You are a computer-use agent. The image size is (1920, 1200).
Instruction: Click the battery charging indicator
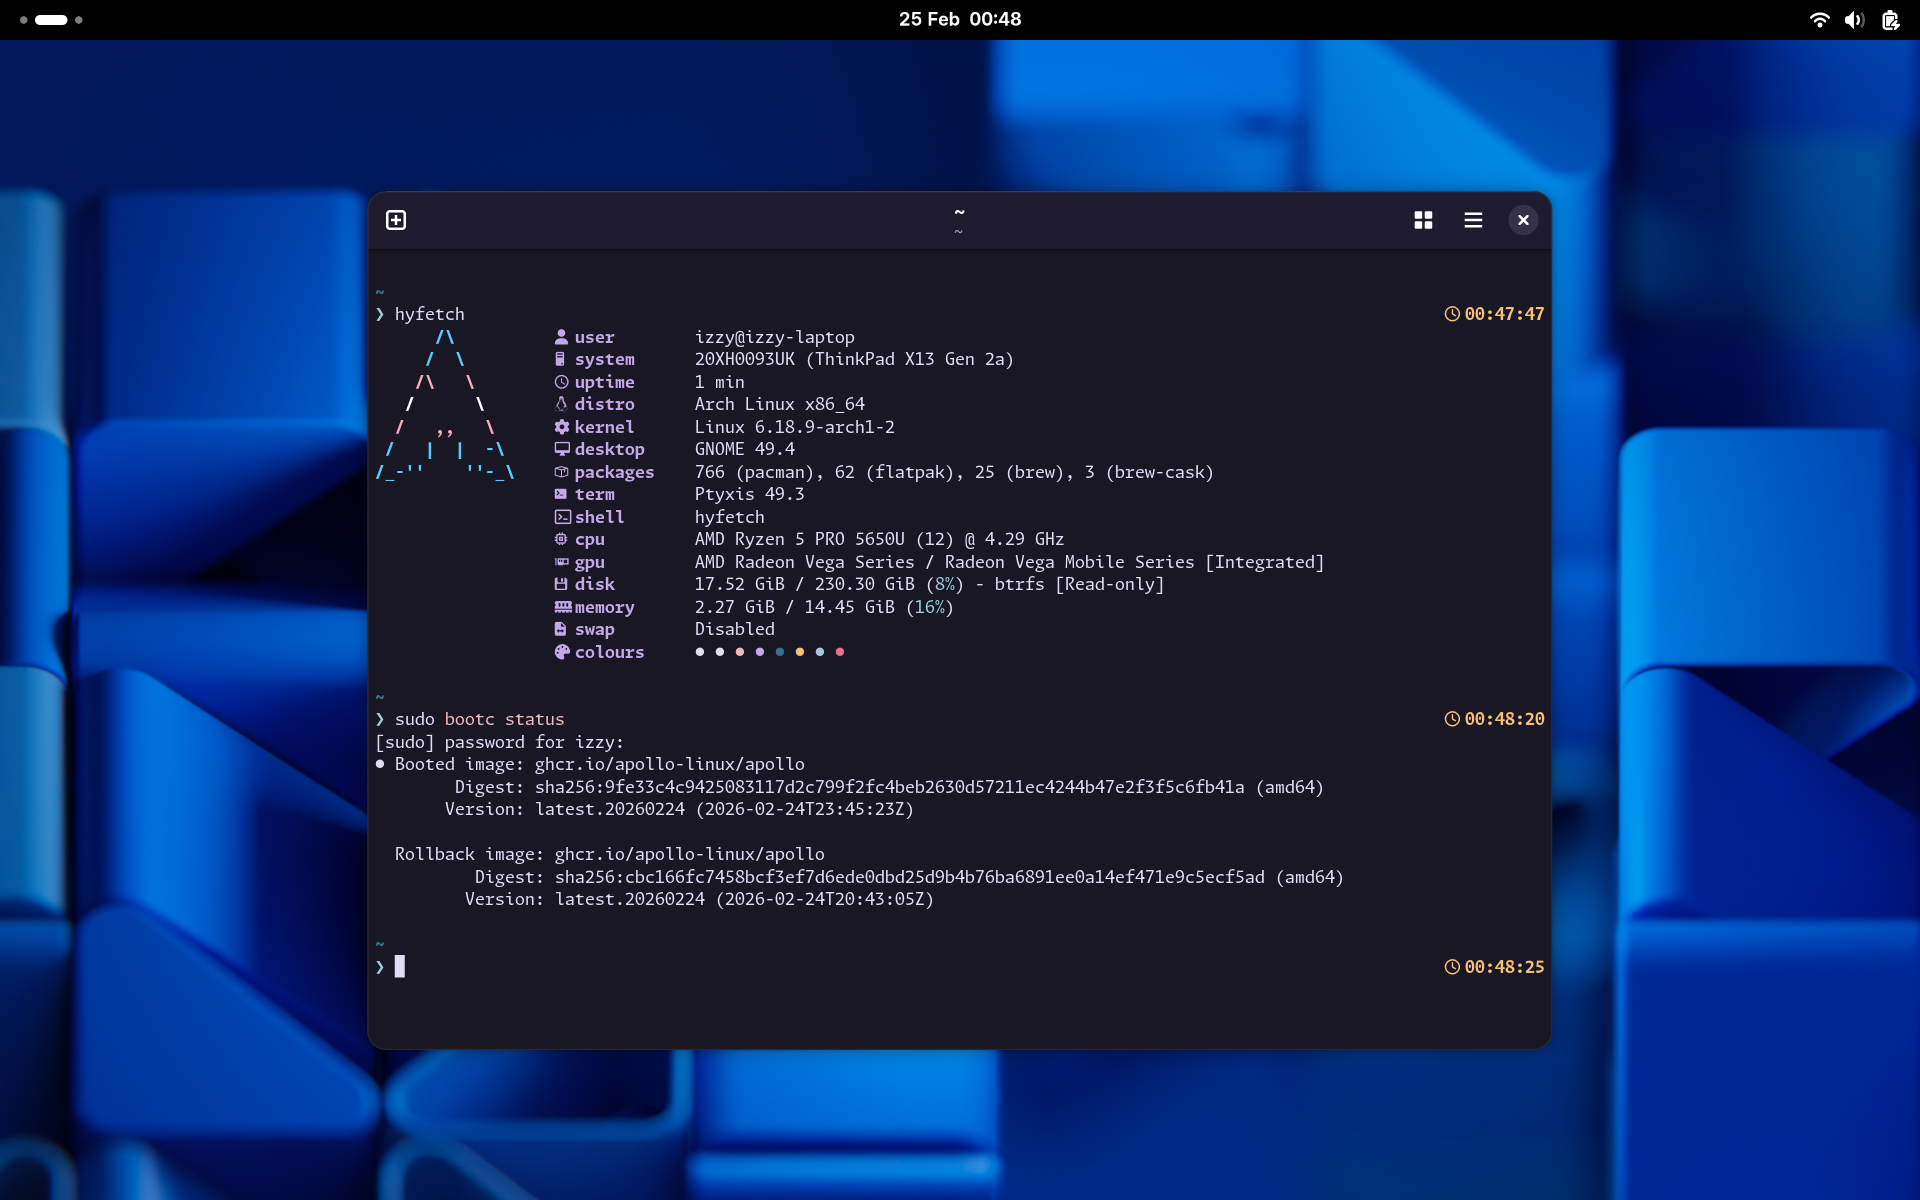click(1890, 20)
